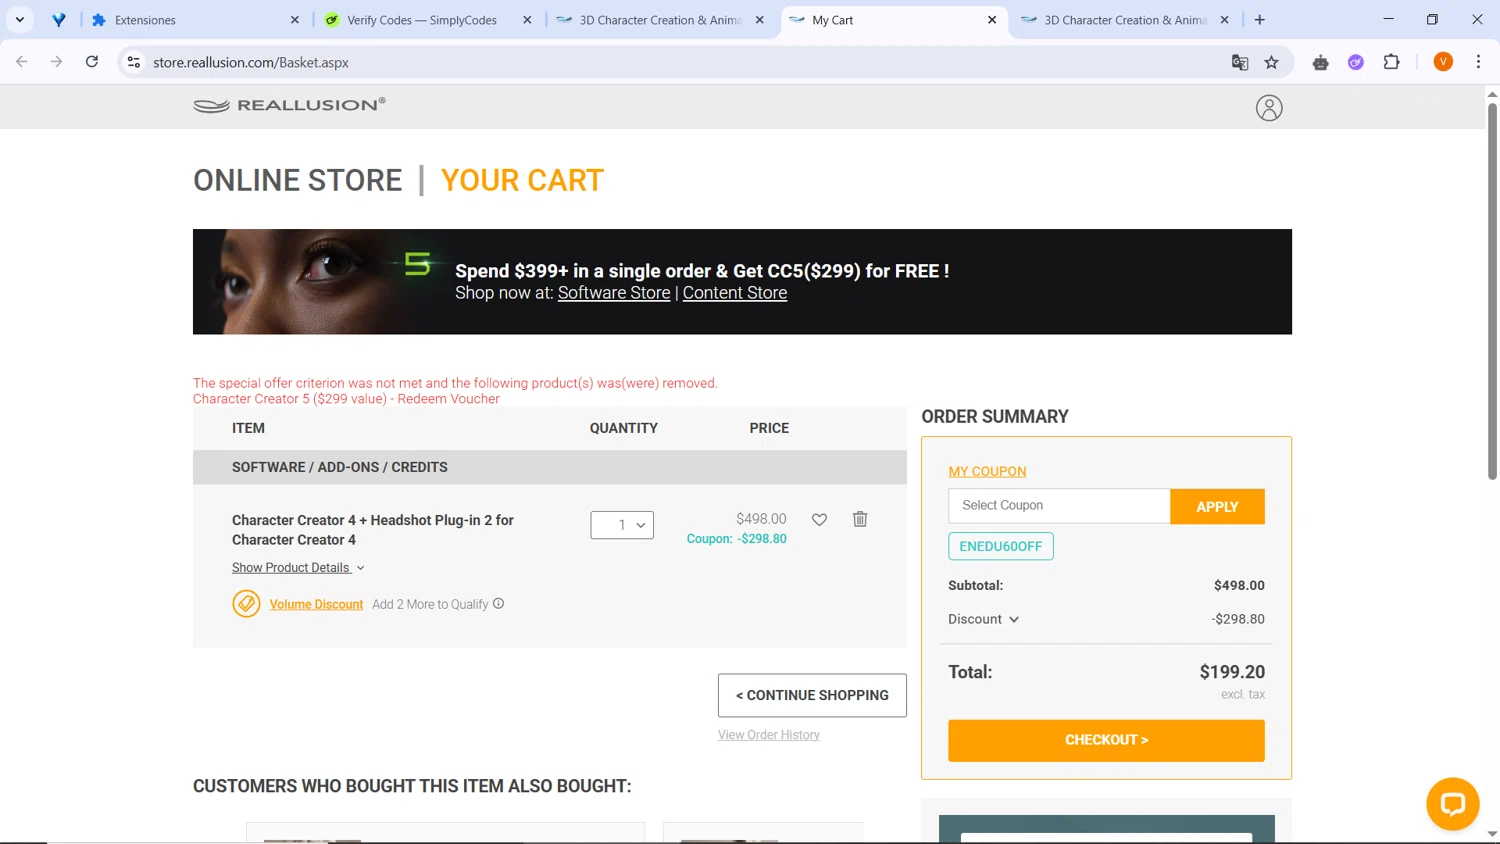The width and height of the screenshot is (1500, 844).
Task: Open the live chat bubble
Action: 1452,804
